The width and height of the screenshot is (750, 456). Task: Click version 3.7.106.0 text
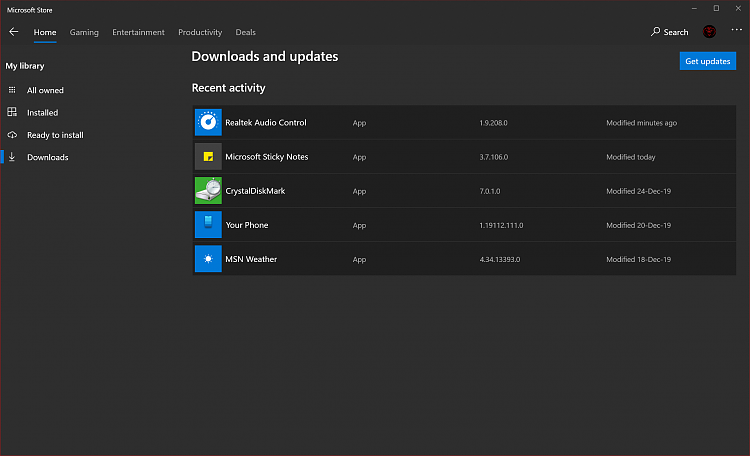tap(494, 157)
